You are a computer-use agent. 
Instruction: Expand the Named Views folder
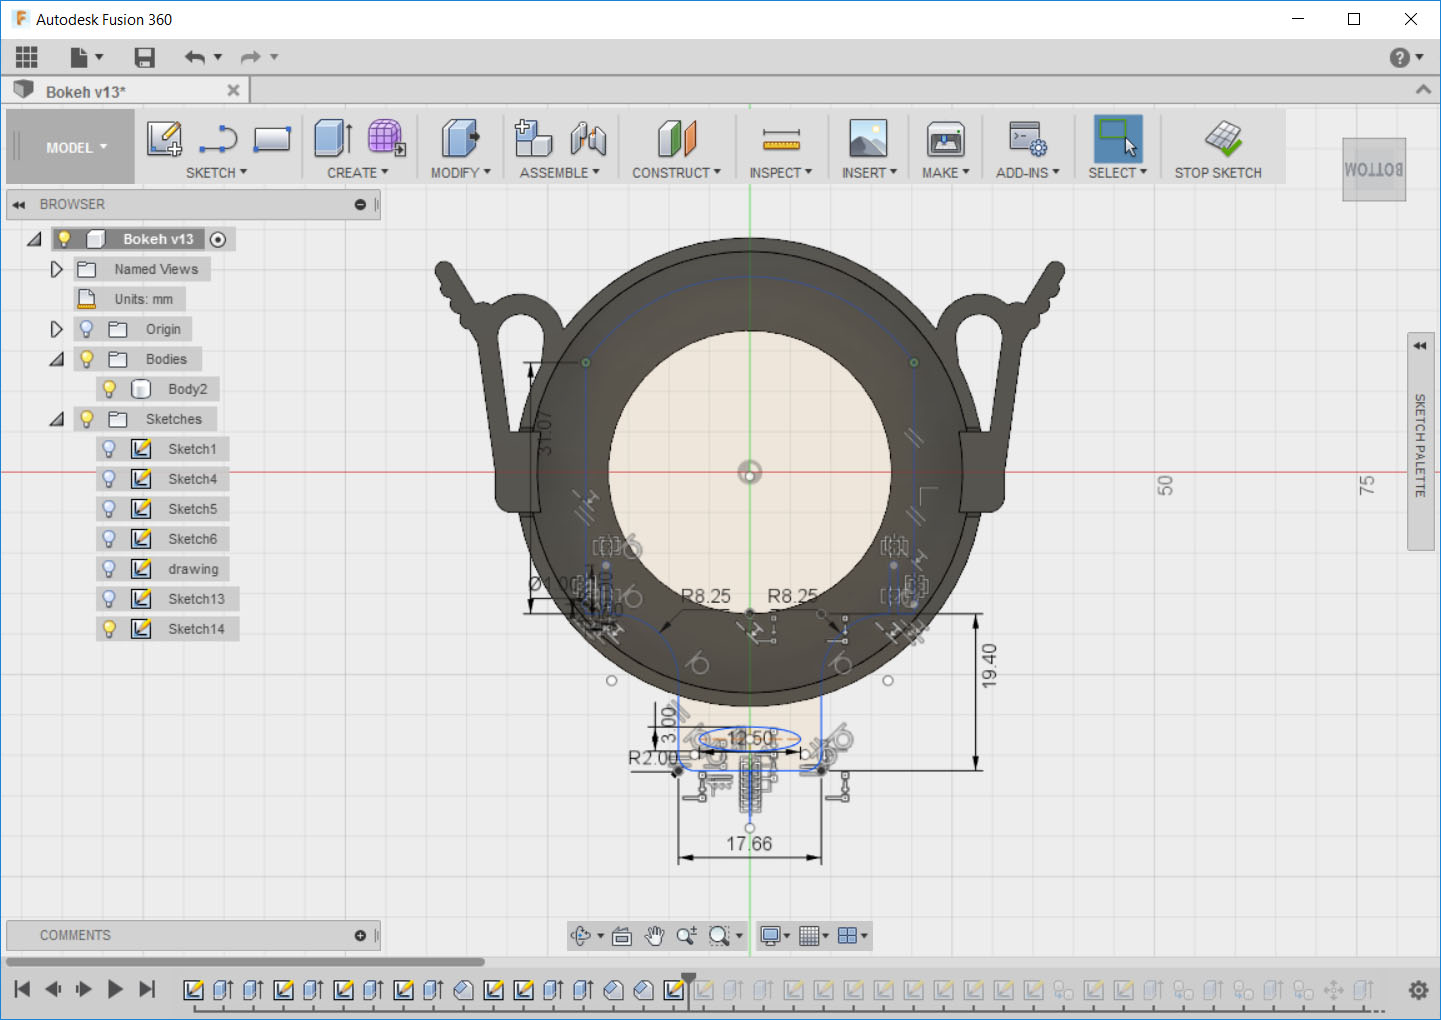(56, 269)
